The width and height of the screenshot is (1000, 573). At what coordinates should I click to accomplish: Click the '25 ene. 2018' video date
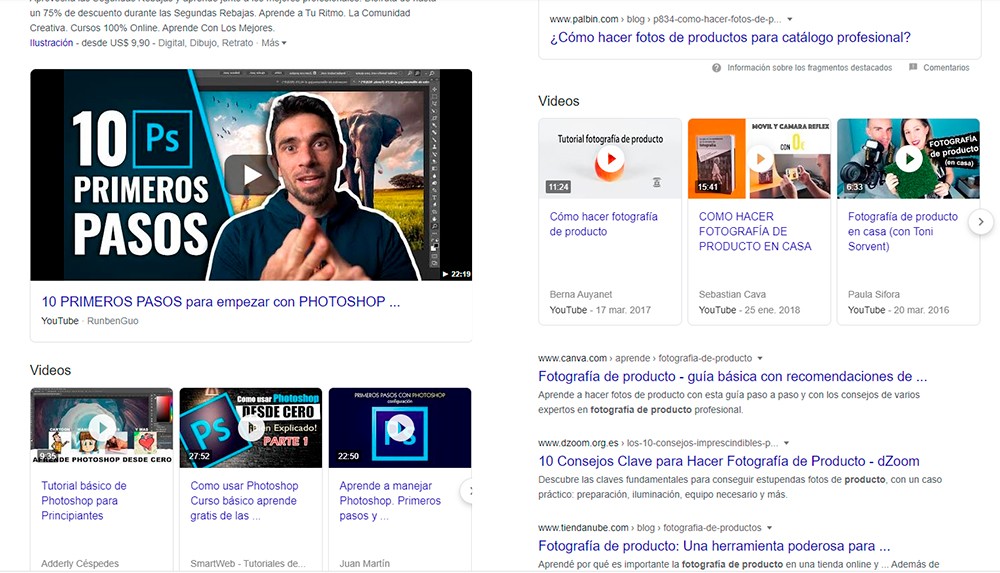772,310
